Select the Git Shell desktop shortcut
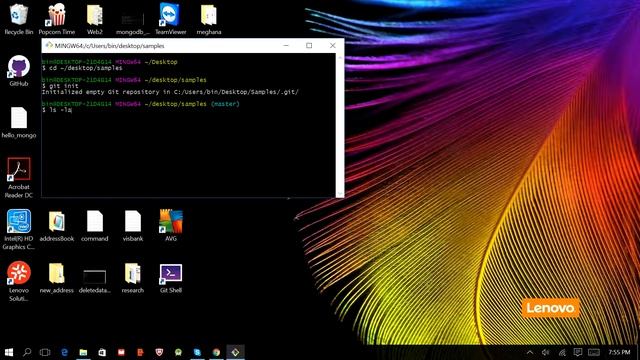The height and width of the screenshot is (360, 640). point(171,278)
